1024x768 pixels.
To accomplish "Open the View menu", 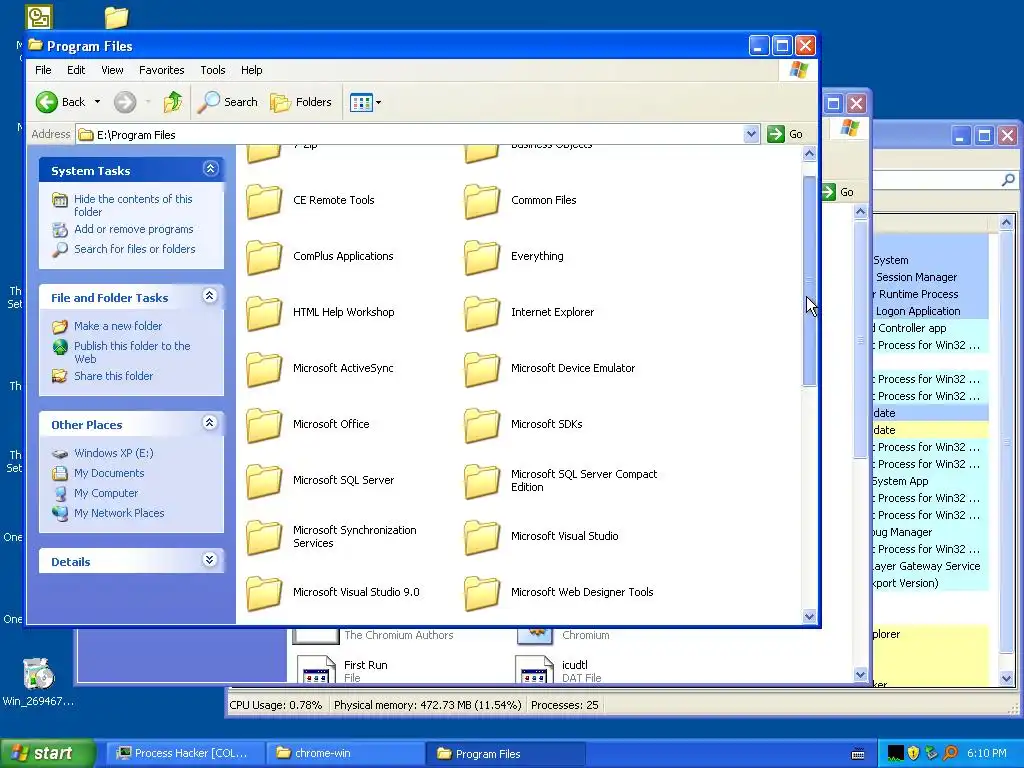I will coord(112,70).
